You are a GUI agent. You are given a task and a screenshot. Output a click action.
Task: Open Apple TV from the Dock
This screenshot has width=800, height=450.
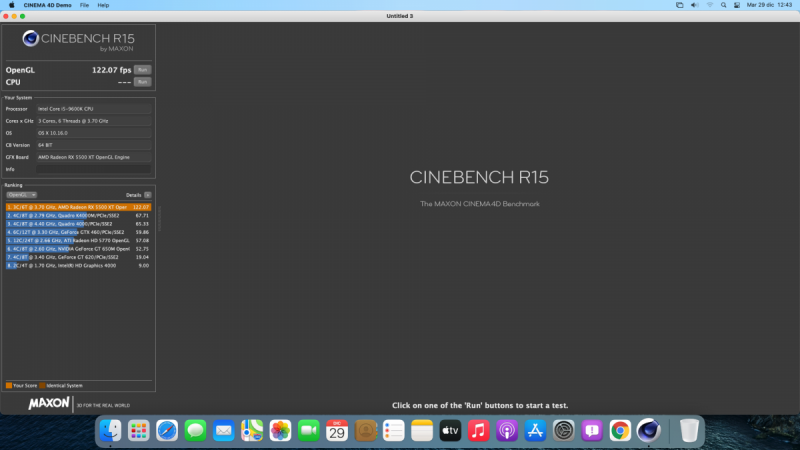pyautogui.click(x=450, y=431)
